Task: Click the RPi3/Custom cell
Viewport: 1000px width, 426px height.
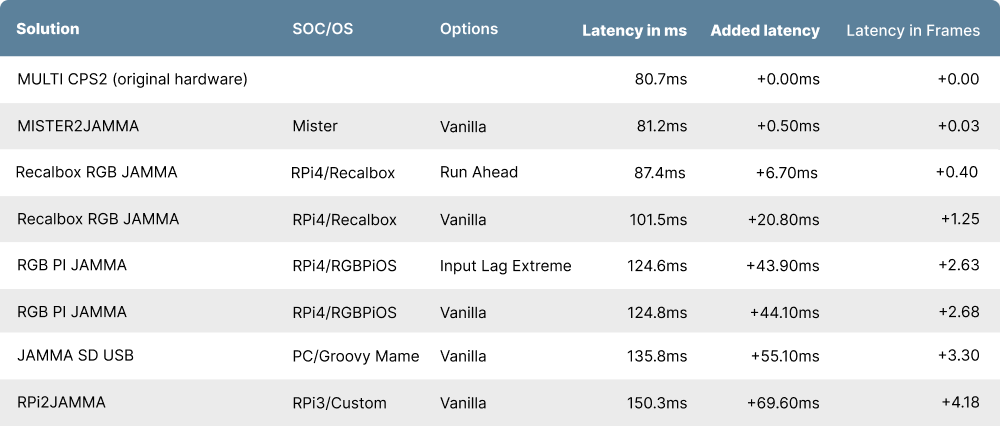Action: click(338, 403)
